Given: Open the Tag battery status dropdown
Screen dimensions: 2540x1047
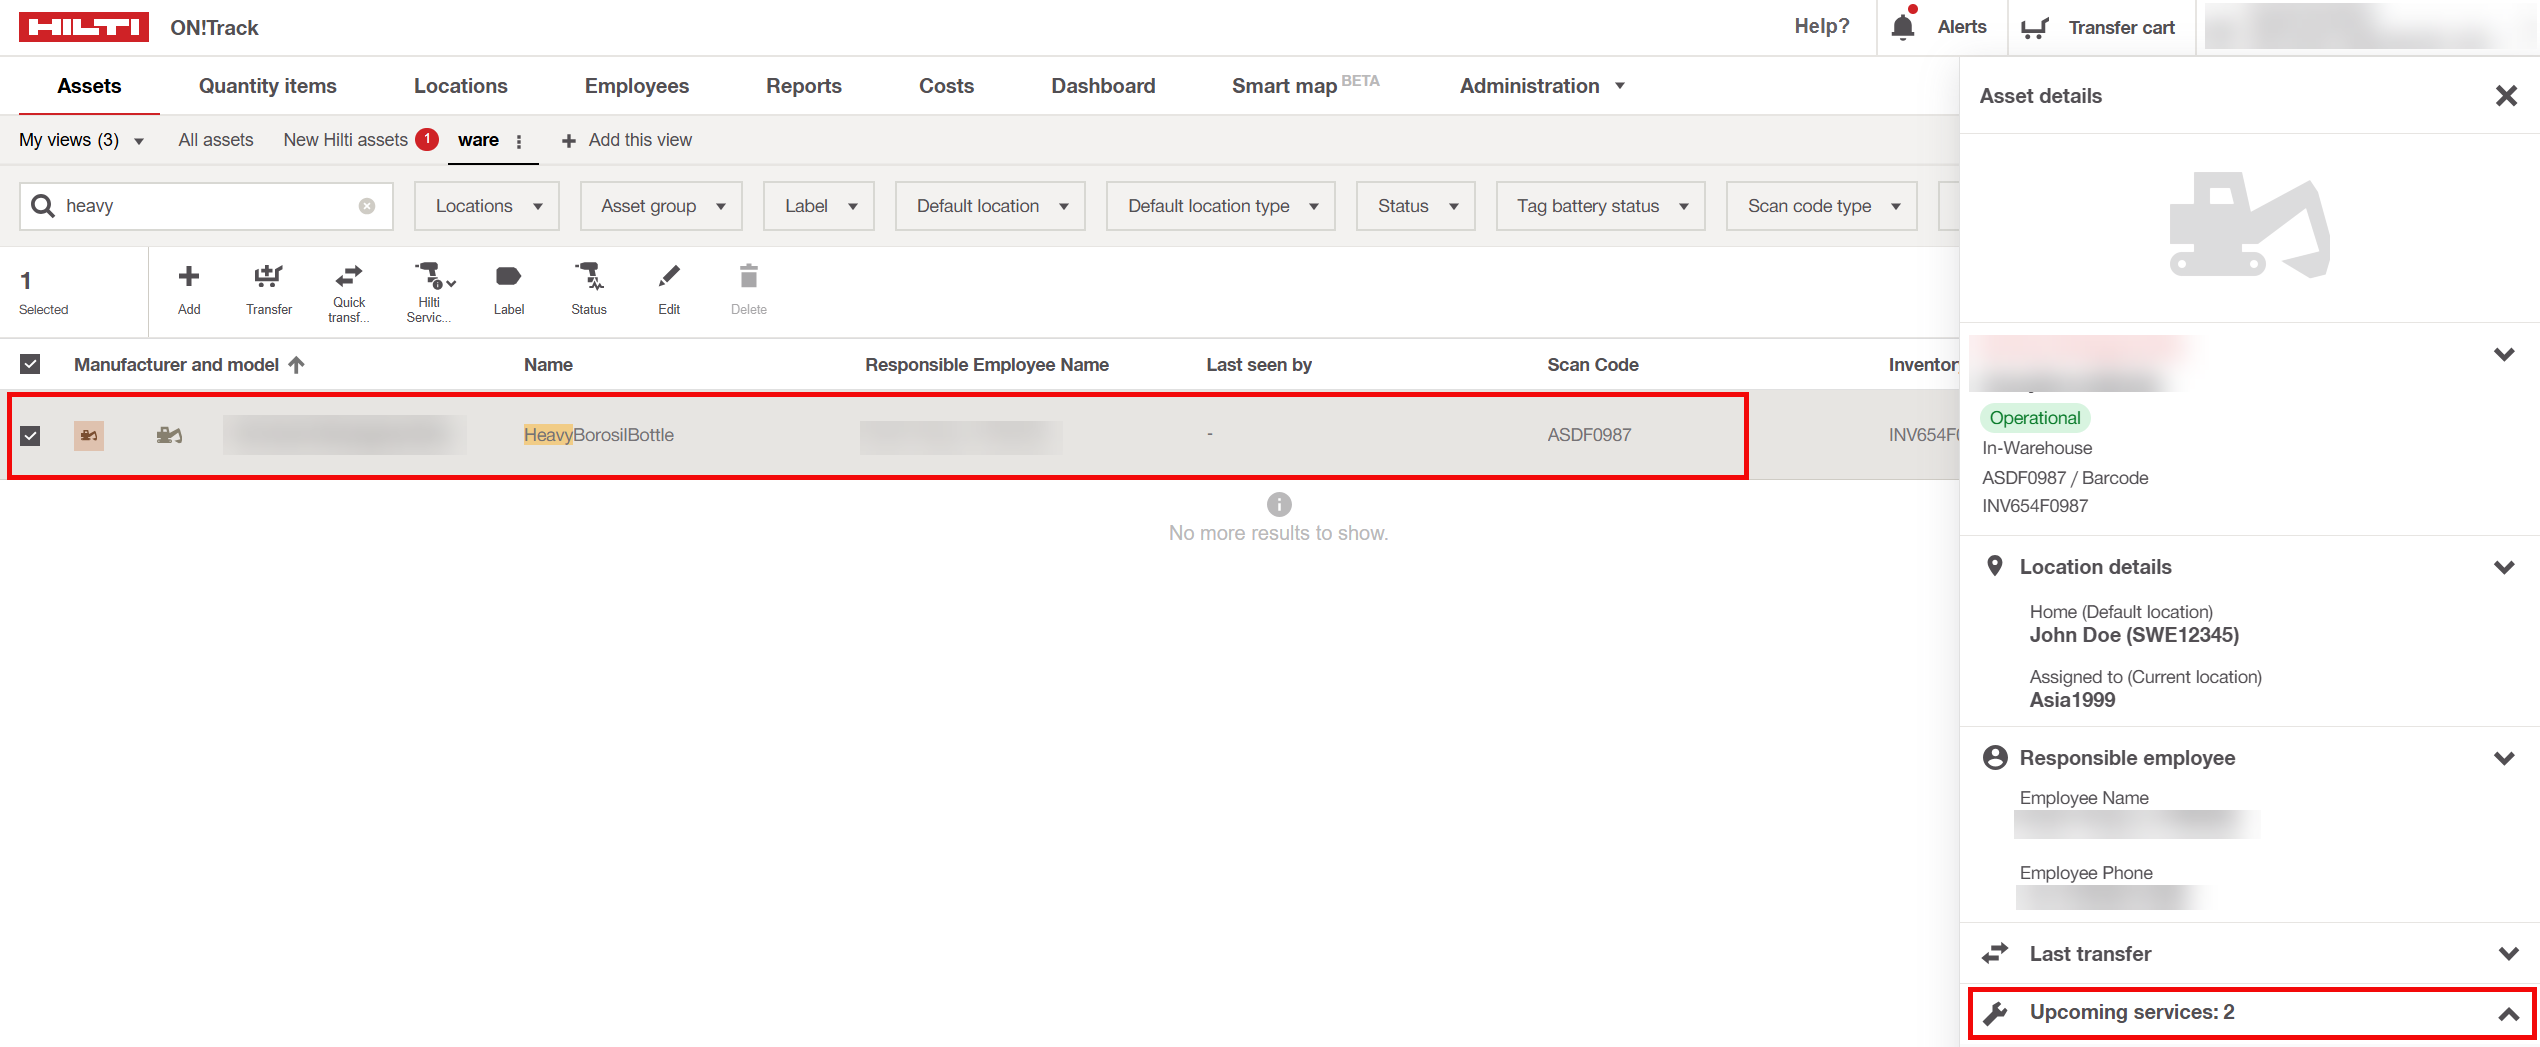Looking at the screenshot, I should (1600, 206).
